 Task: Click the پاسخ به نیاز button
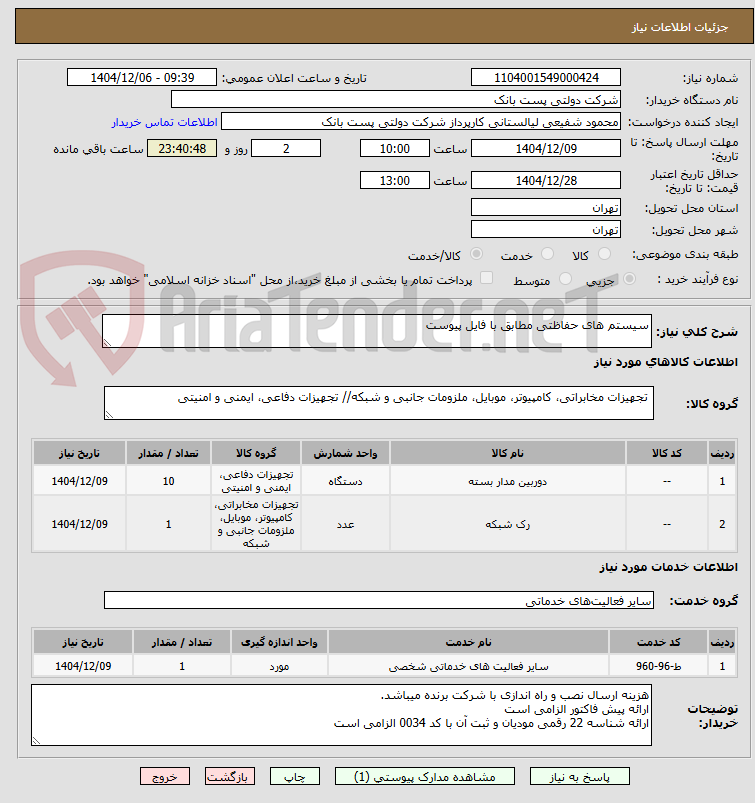pyautogui.click(x=579, y=777)
